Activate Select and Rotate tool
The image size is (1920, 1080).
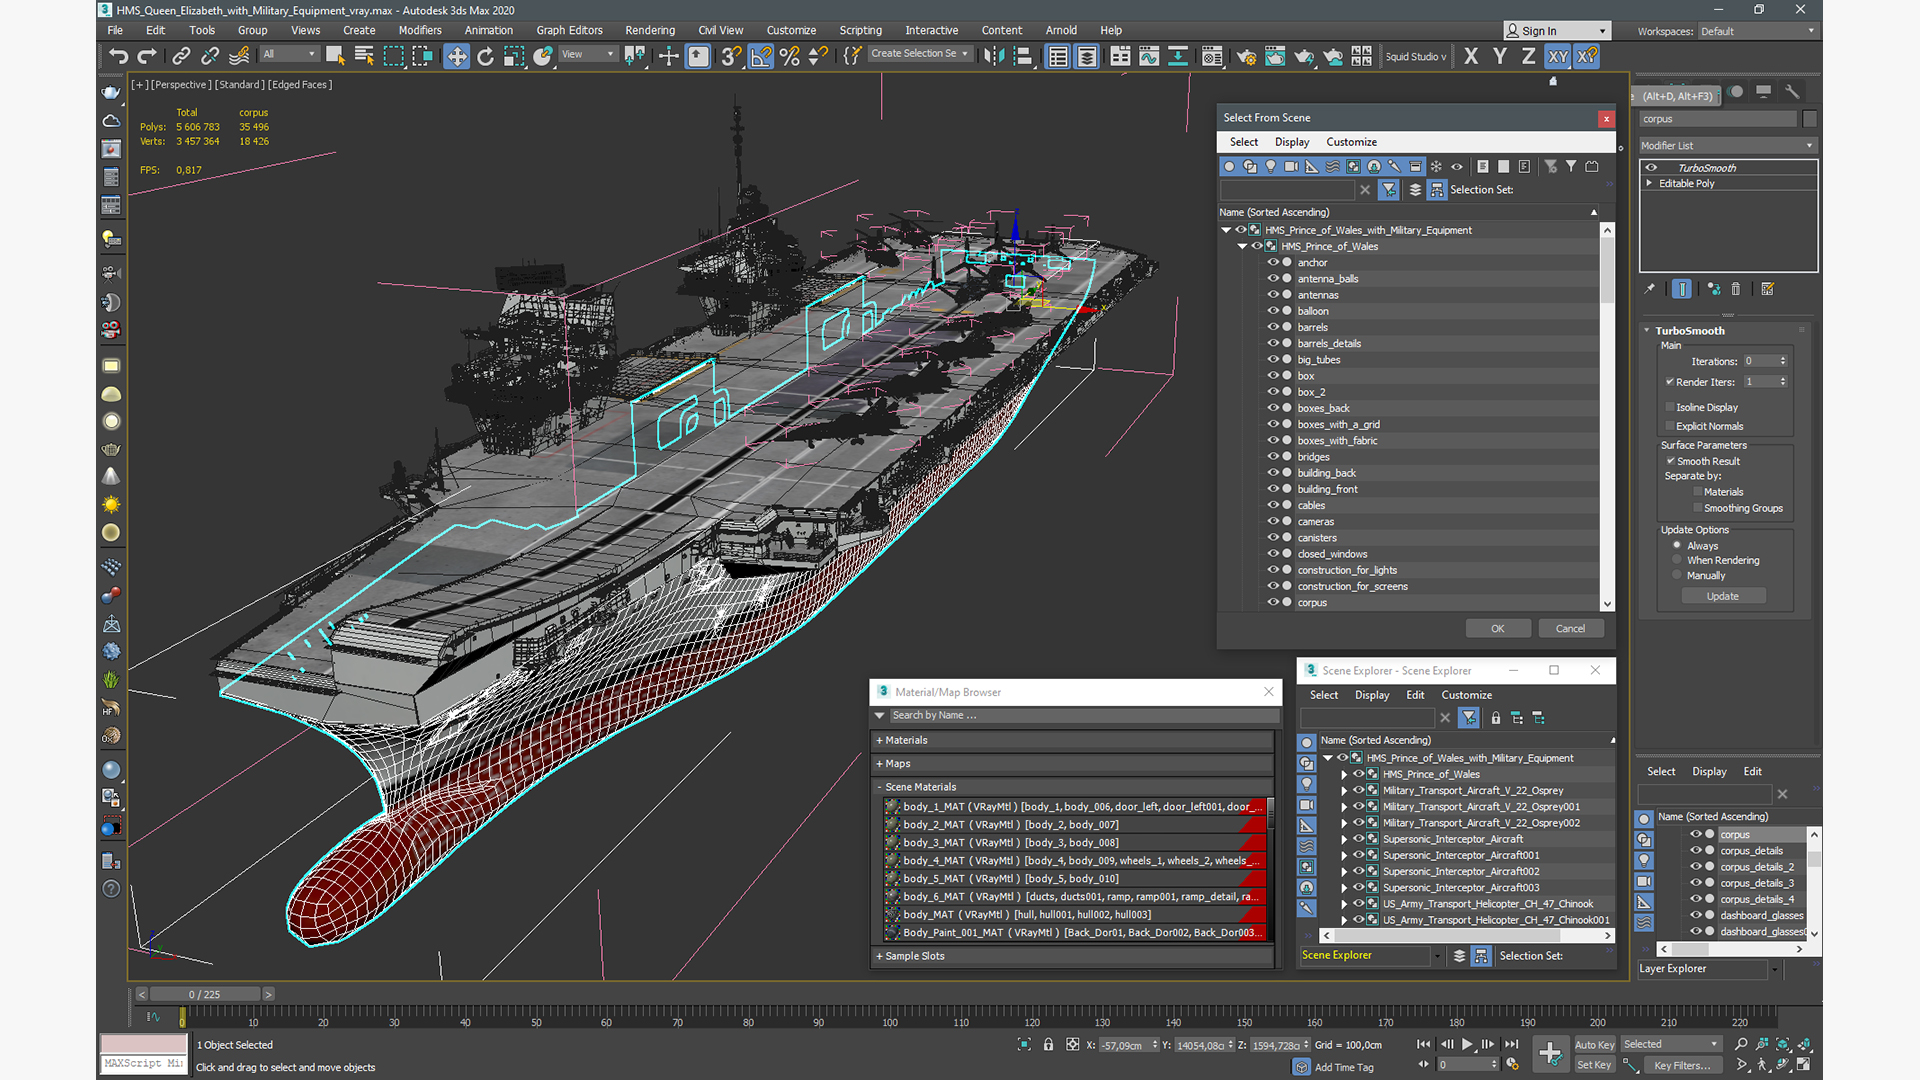(x=486, y=56)
